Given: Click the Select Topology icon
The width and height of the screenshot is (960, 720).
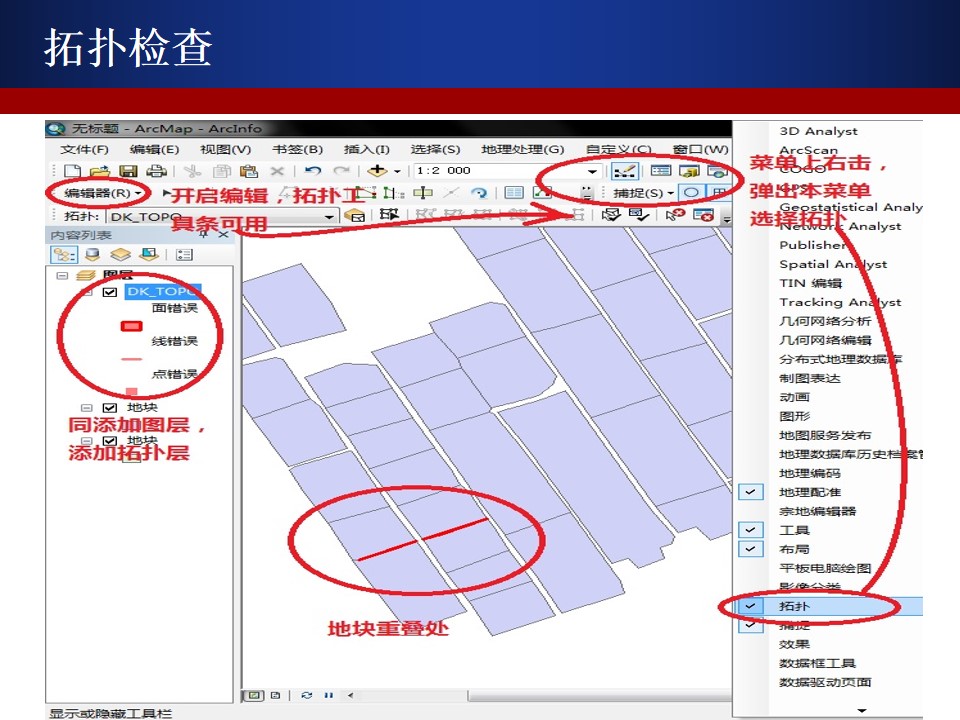Looking at the screenshot, I should tap(355, 216).
